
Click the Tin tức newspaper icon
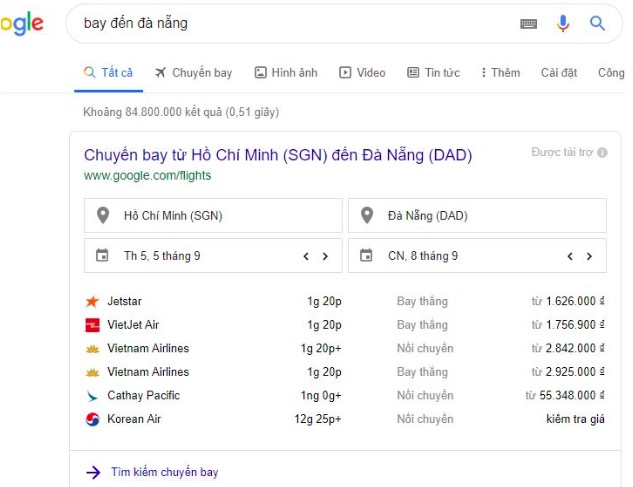click(x=413, y=73)
